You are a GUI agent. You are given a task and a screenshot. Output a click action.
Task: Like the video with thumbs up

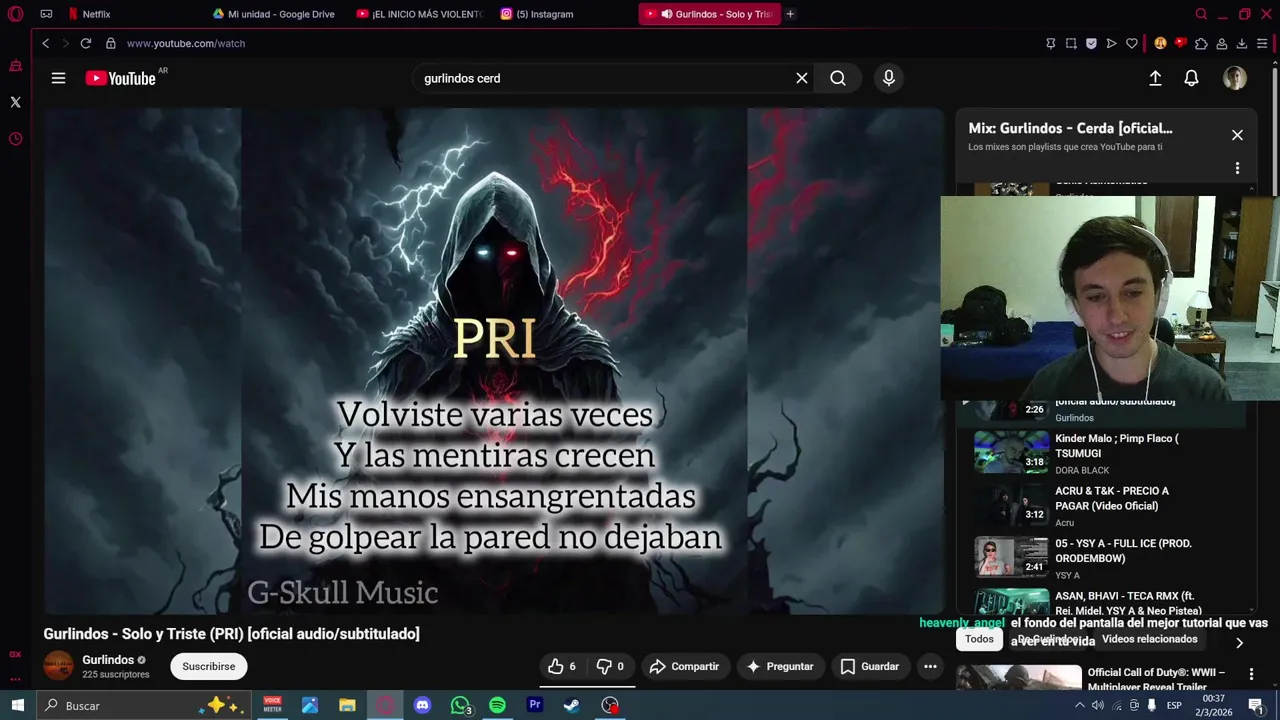tap(561, 666)
